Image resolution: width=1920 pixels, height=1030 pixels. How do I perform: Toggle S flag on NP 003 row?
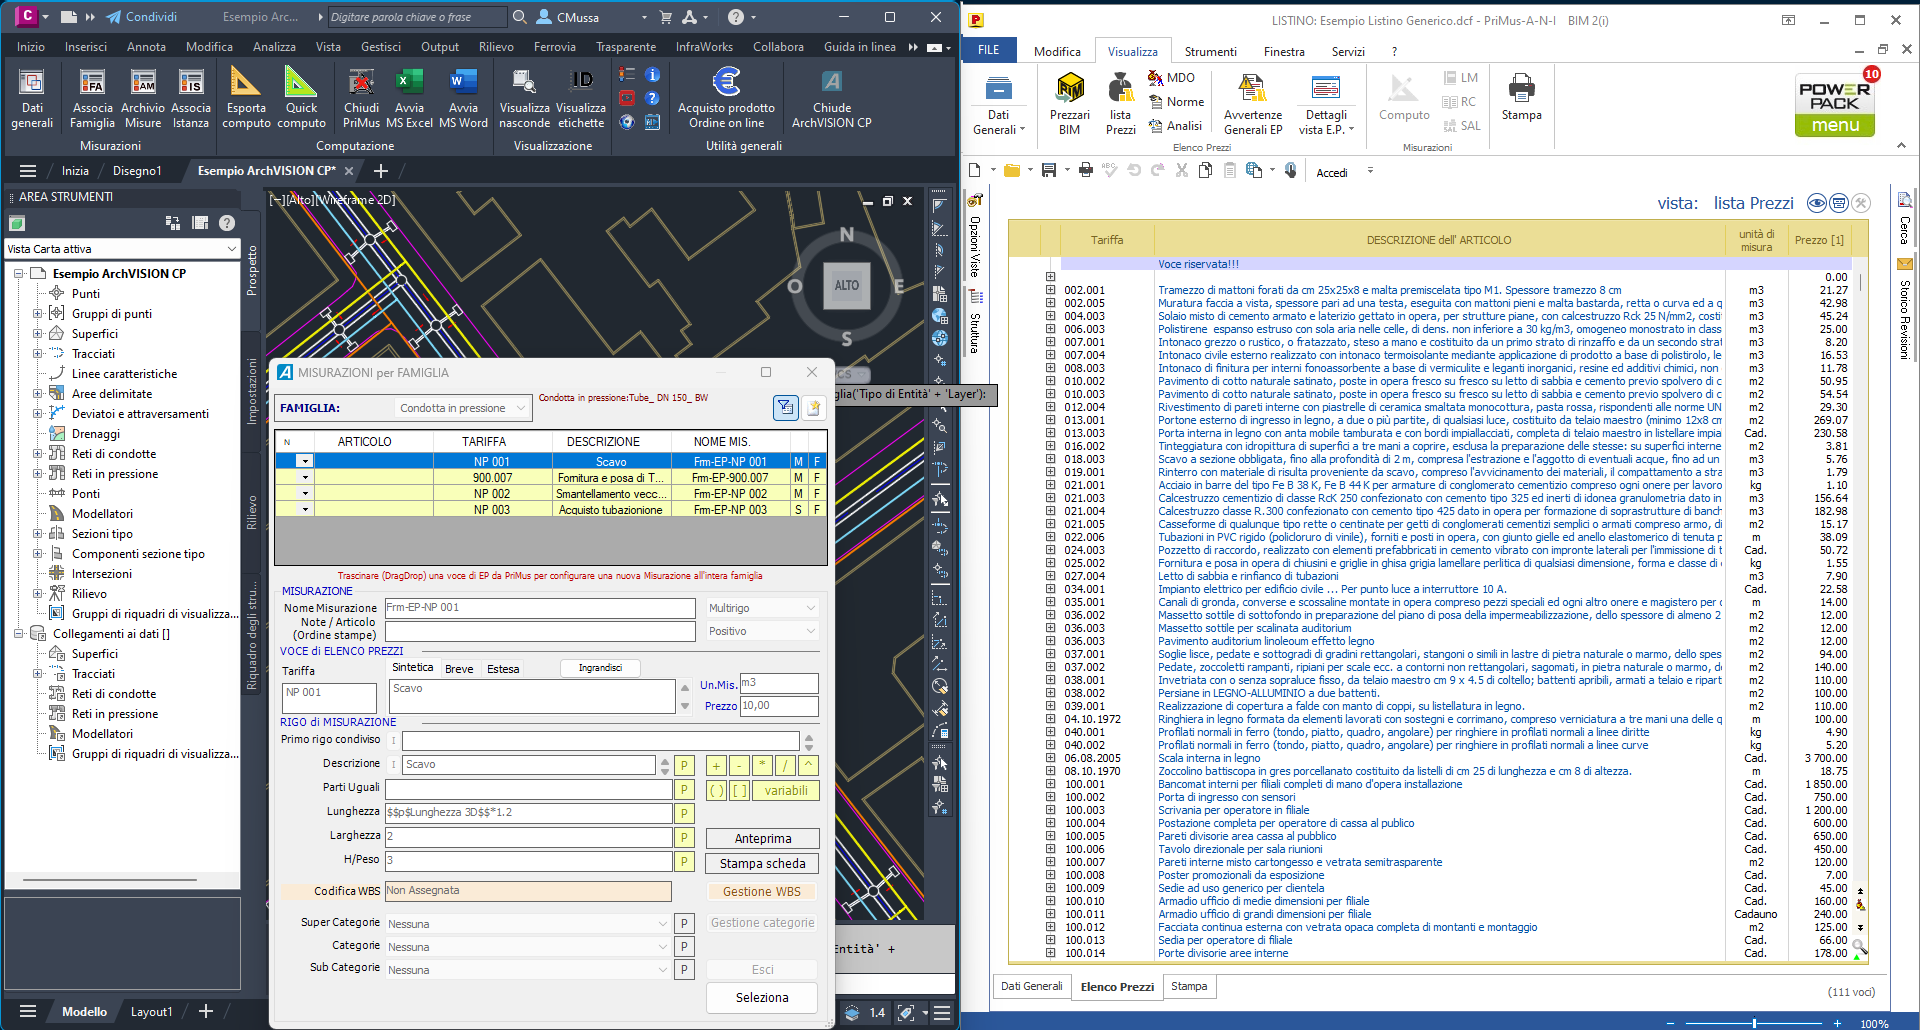798,510
